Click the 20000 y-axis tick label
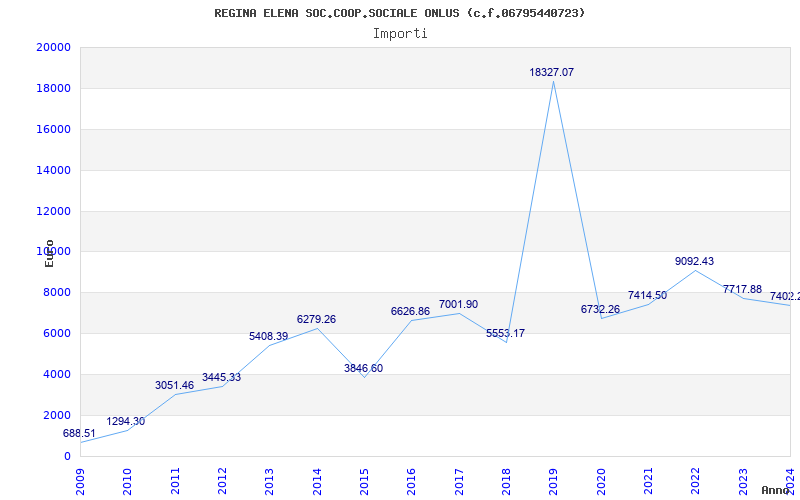800x500 pixels. (x=54, y=47)
